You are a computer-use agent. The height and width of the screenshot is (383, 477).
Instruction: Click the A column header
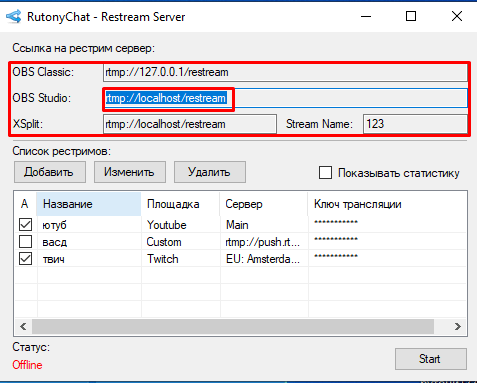pos(25,204)
